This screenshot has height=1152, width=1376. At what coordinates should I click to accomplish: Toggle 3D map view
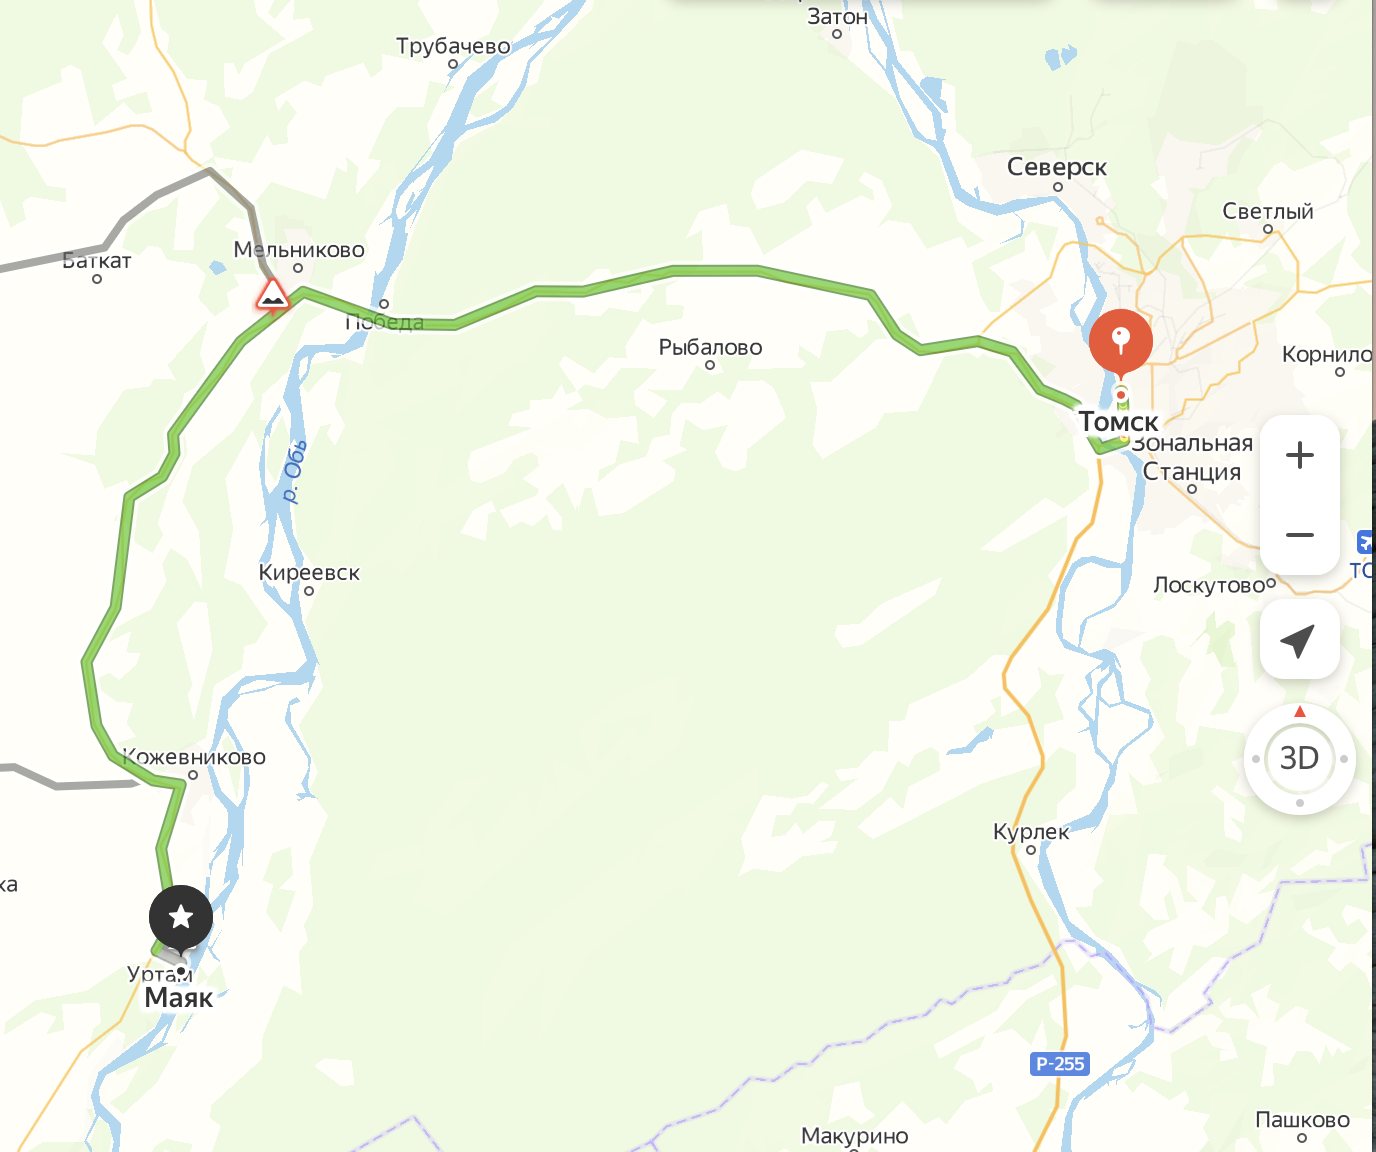point(1299,758)
